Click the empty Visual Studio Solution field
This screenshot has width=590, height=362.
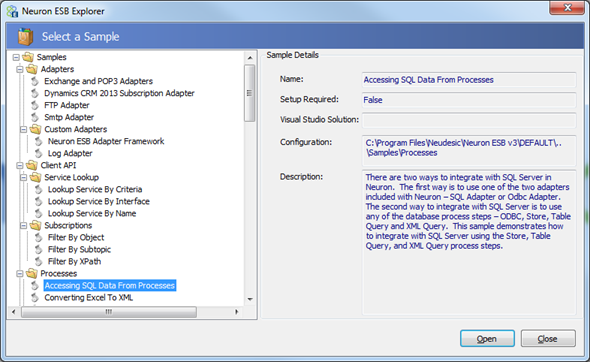click(x=469, y=120)
